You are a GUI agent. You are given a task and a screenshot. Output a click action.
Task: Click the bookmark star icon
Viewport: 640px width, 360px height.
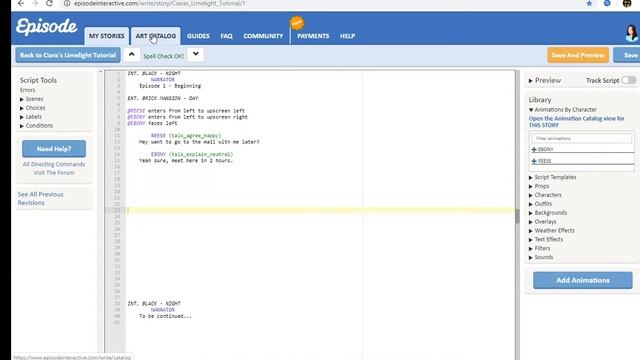tap(589, 3)
